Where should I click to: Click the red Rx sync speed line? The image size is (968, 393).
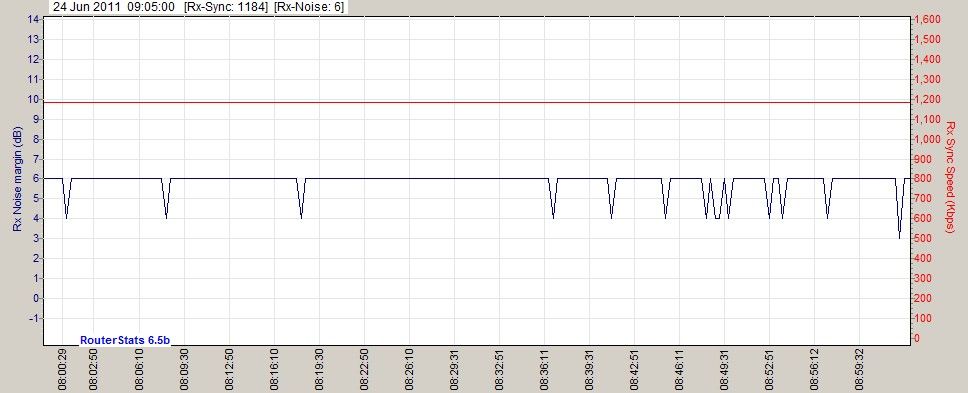477,102
